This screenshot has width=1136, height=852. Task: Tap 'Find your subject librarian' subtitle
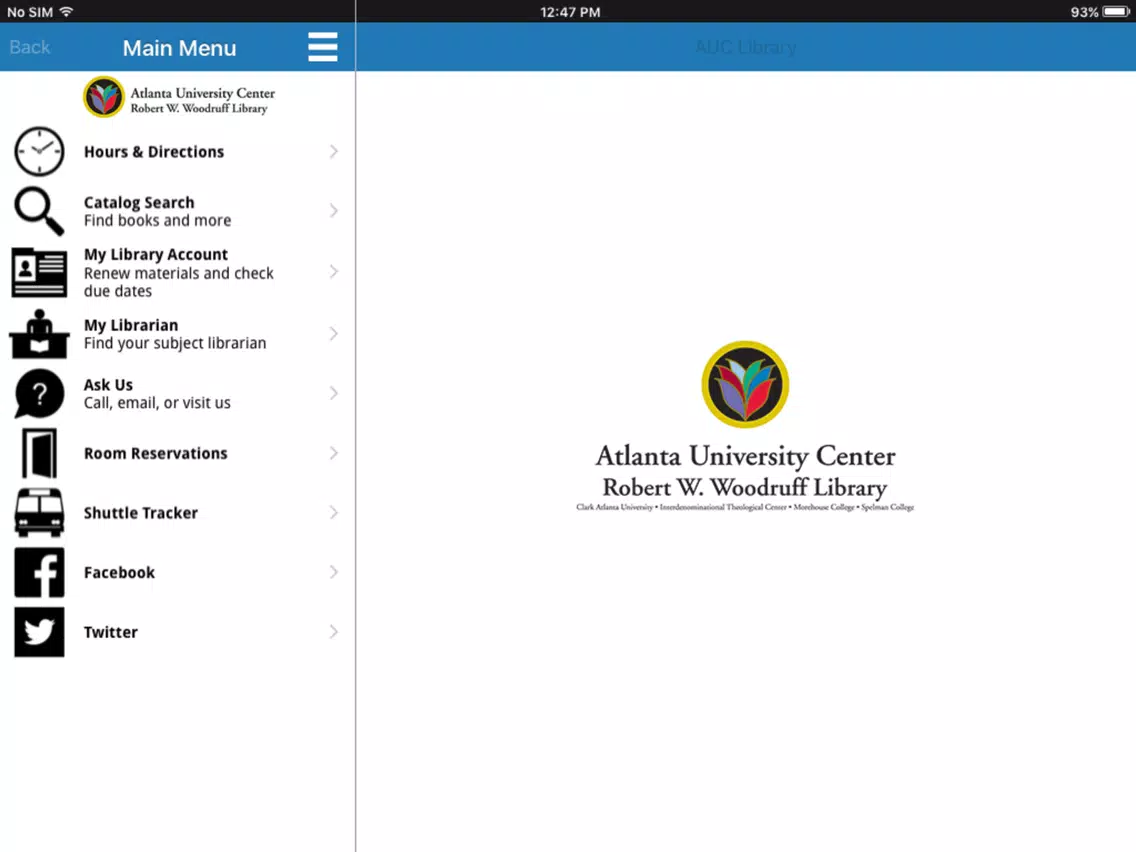coord(175,343)
